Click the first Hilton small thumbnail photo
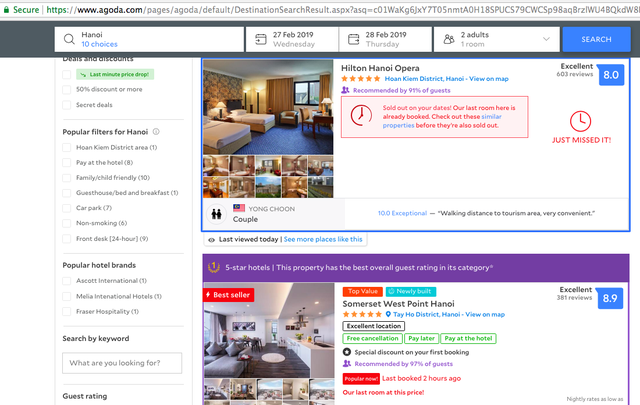 tap(216, 165)
